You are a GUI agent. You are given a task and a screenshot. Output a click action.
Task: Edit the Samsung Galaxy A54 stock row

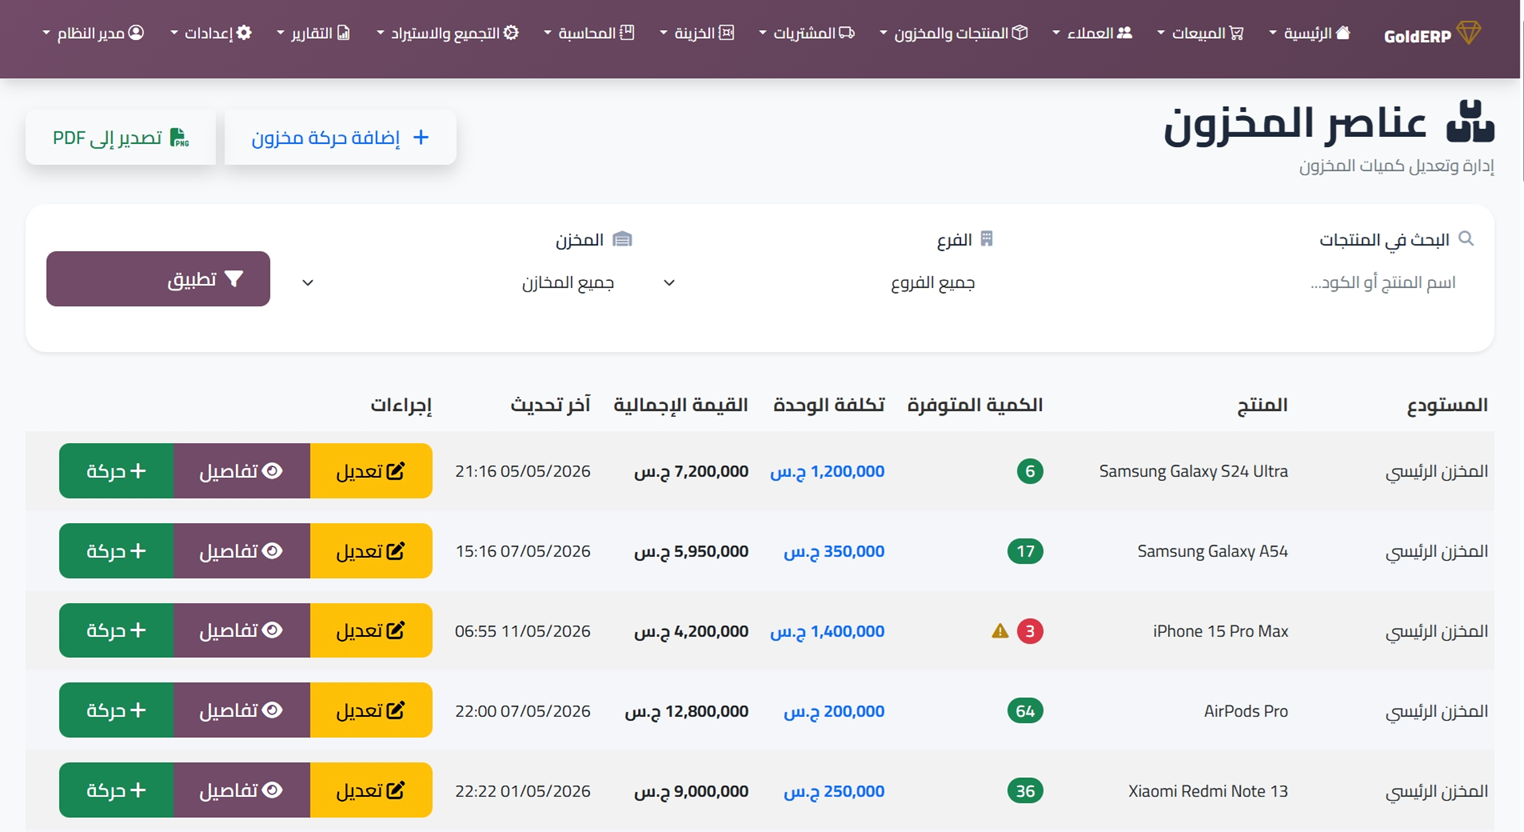[371, 551]
